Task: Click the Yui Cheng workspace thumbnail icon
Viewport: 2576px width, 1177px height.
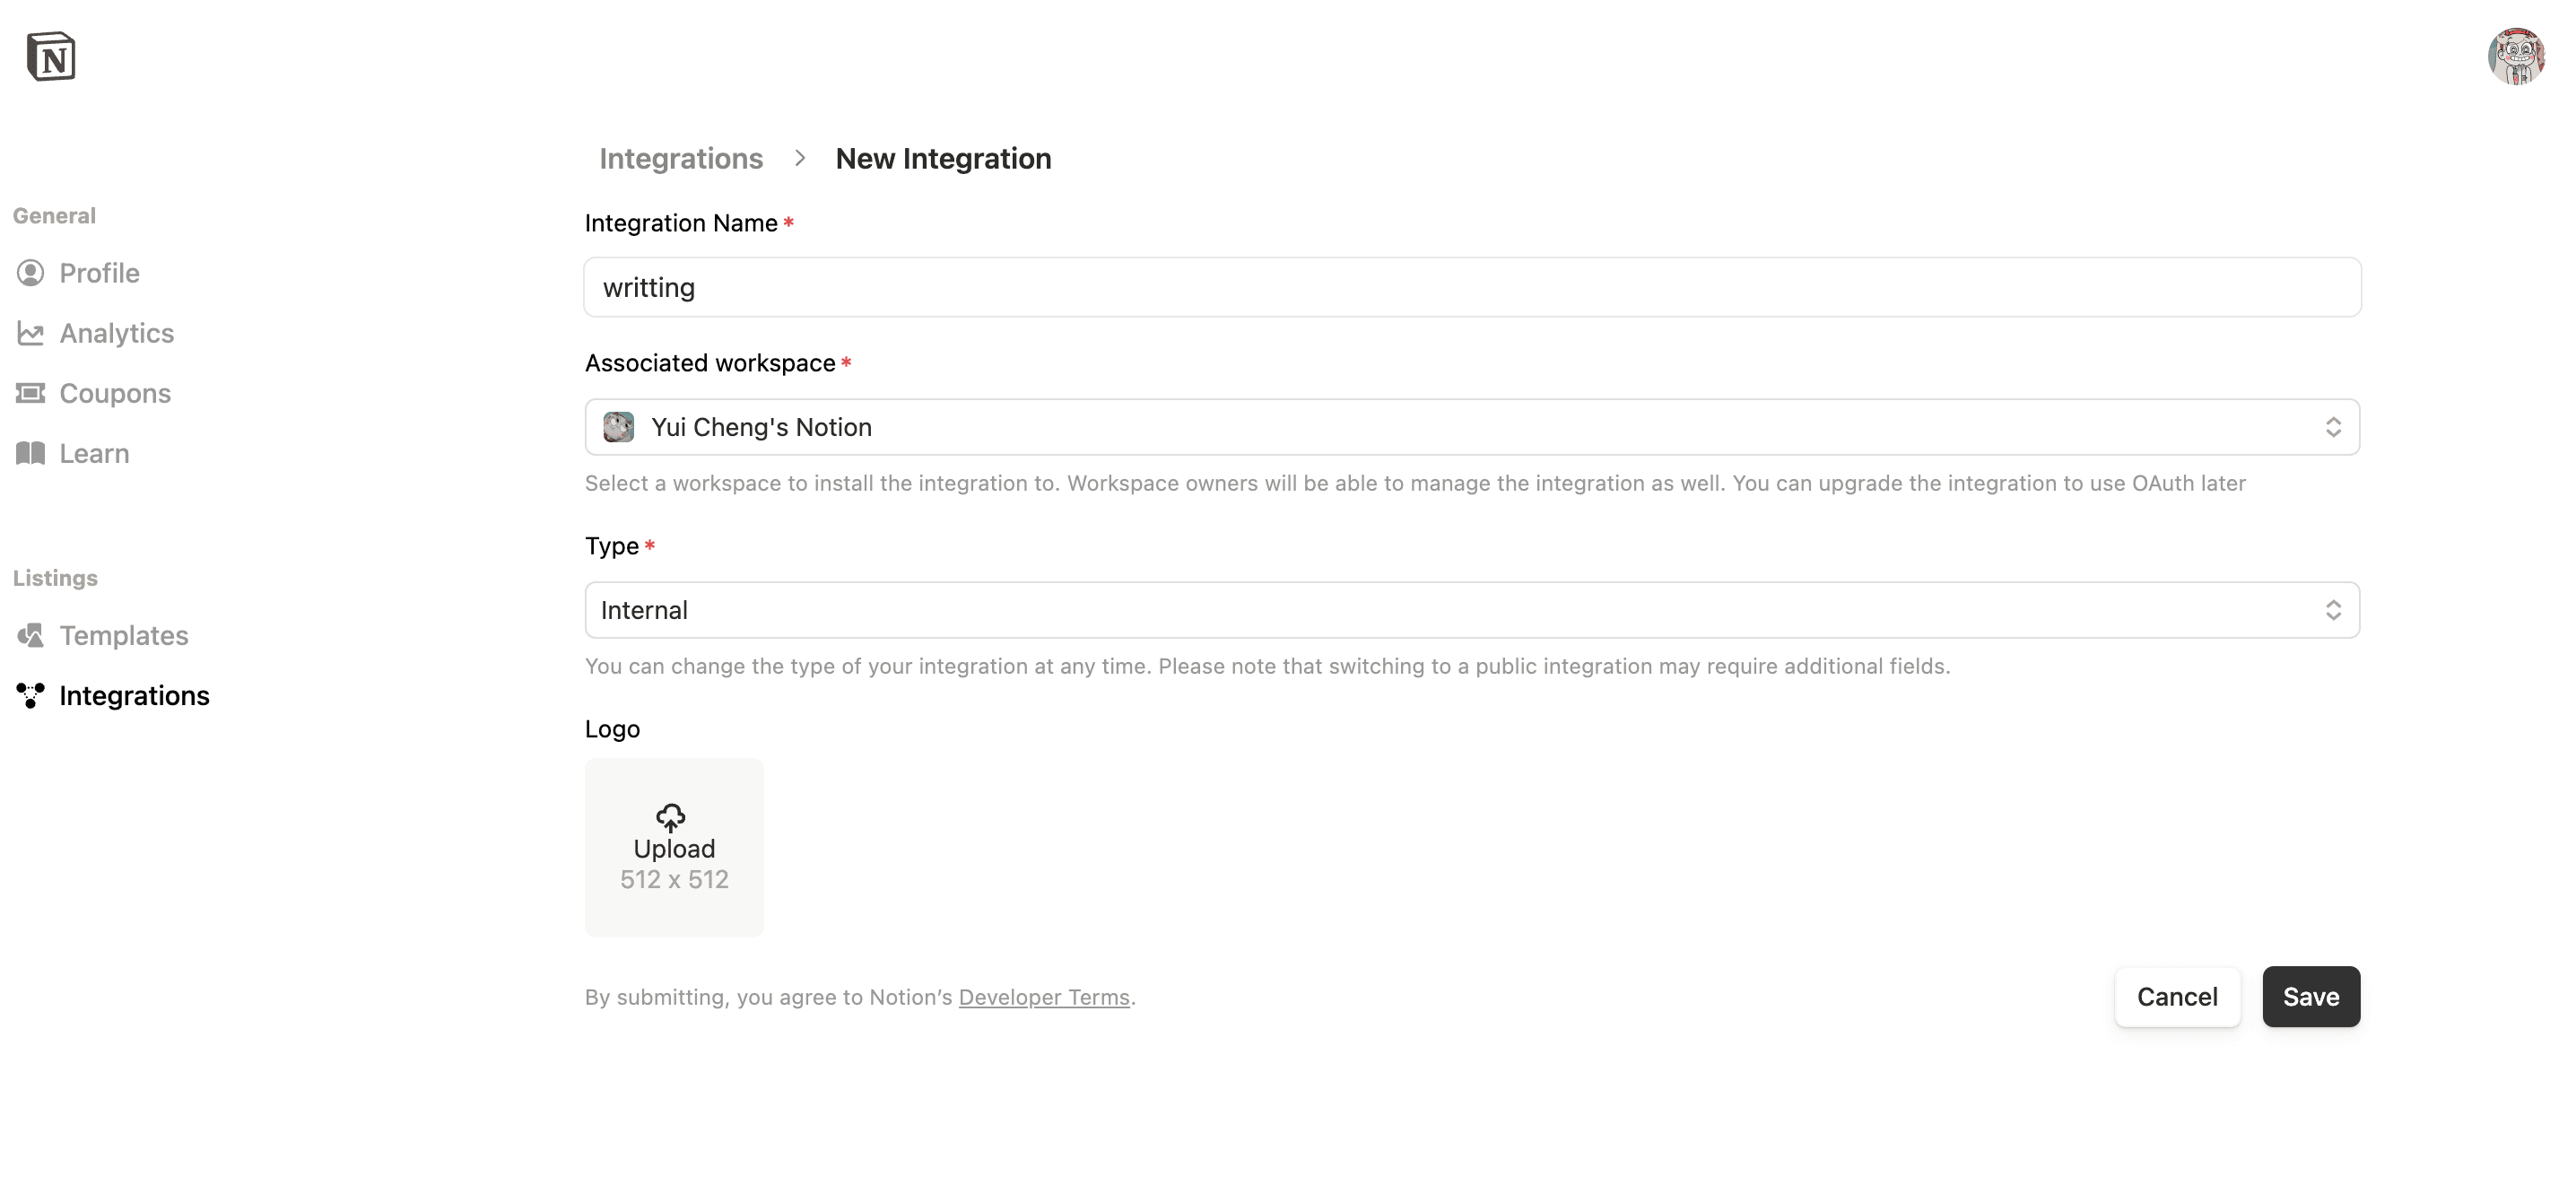Action: pos(619,427)
